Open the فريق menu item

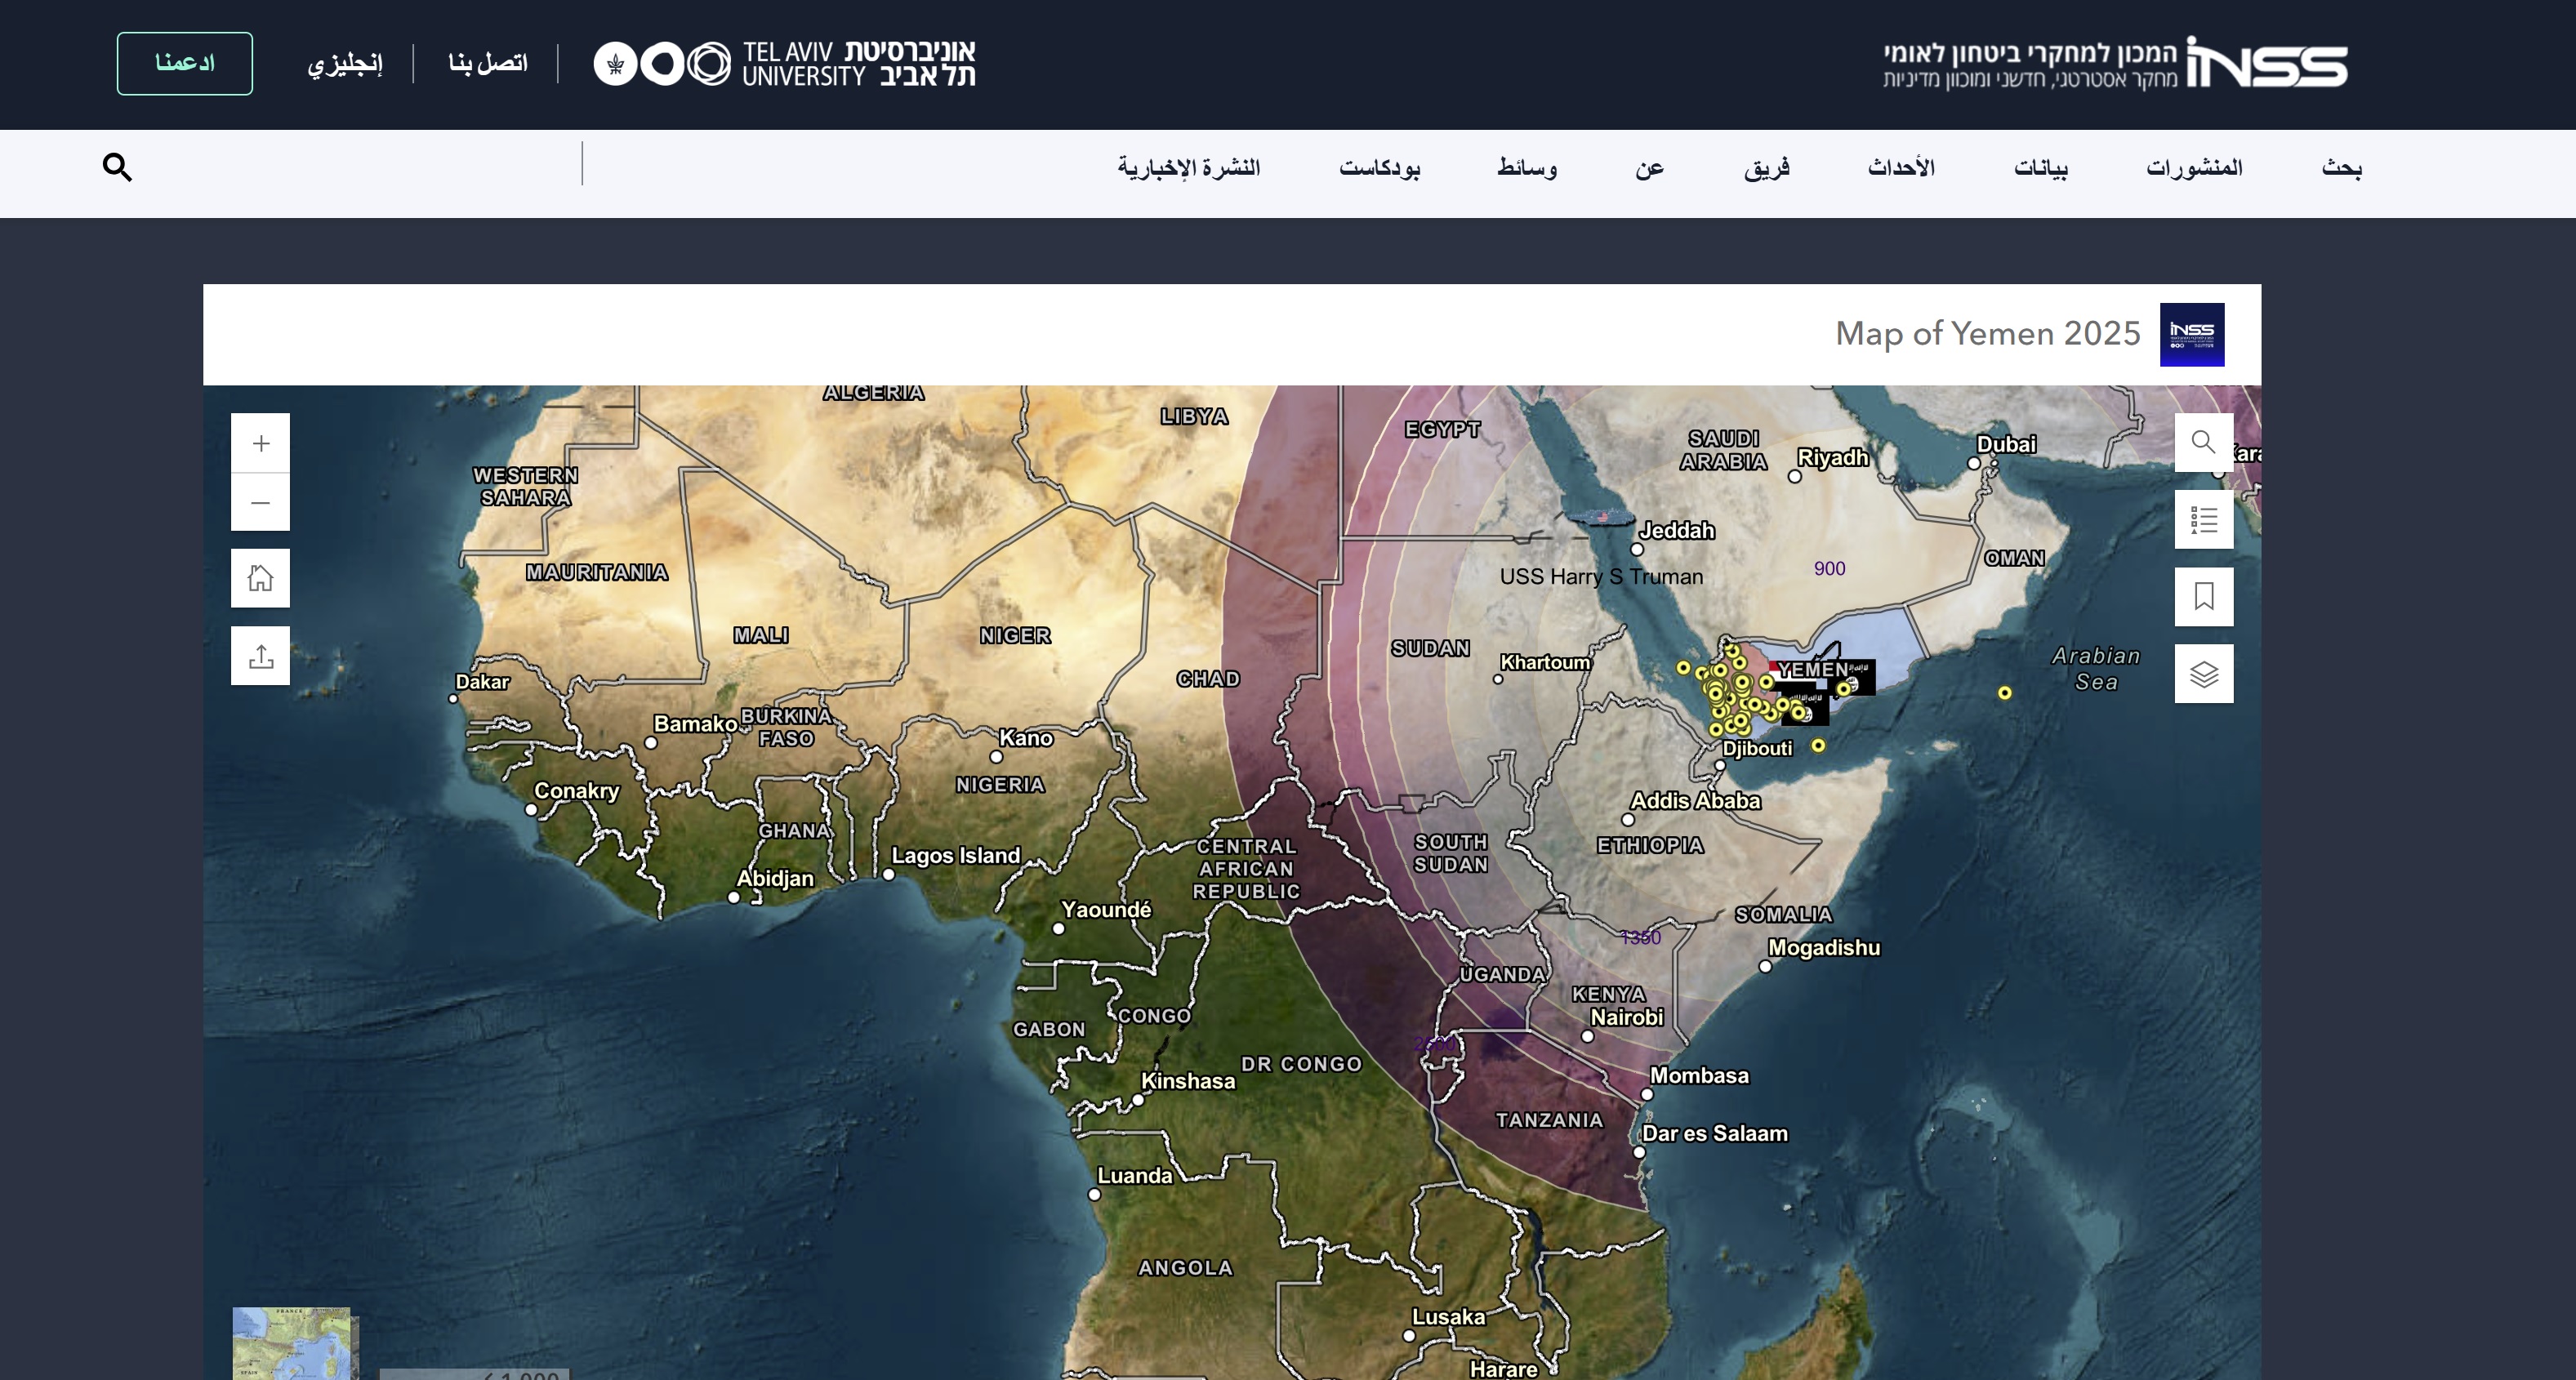point(1767,168)
